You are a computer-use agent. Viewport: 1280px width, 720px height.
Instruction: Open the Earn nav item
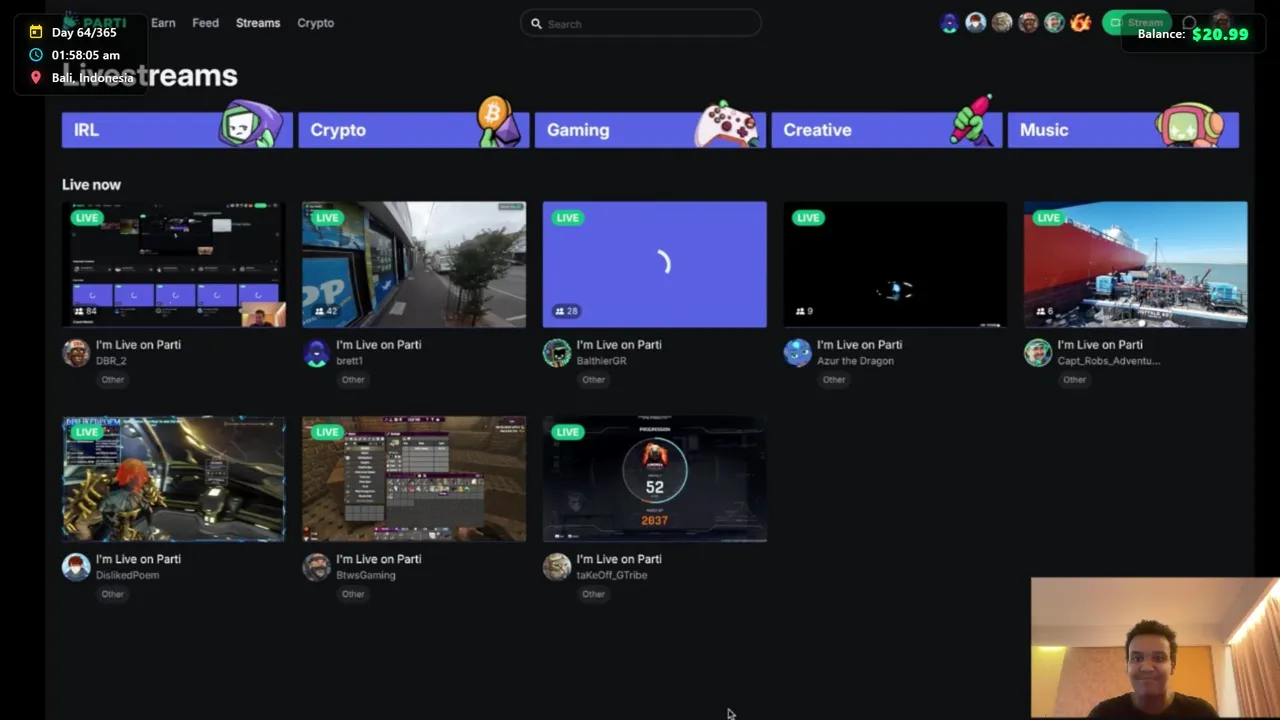tap(163, 23)
